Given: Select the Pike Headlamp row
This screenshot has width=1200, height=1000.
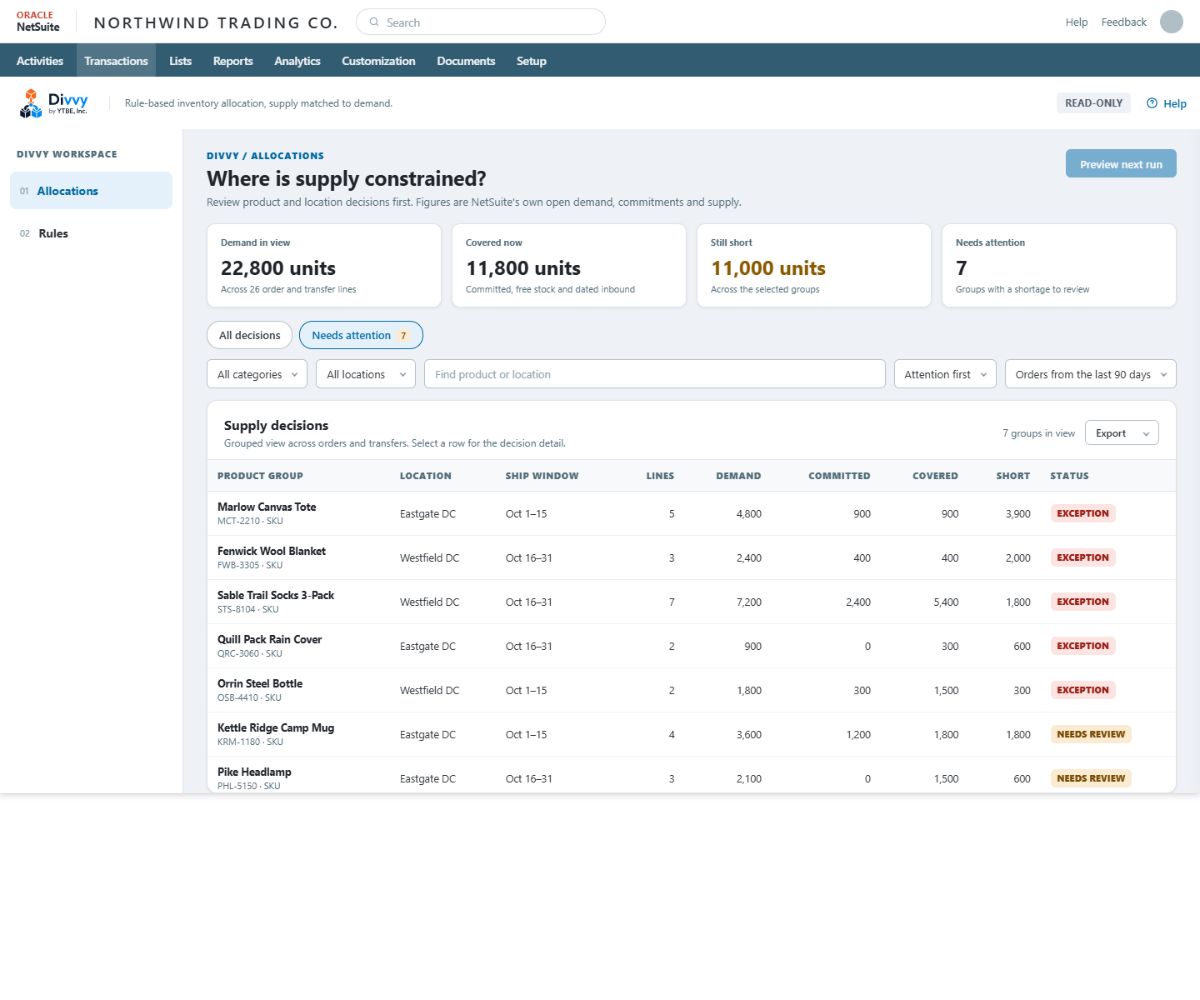Looking at the screenshot, I should (x=691, y=776).
